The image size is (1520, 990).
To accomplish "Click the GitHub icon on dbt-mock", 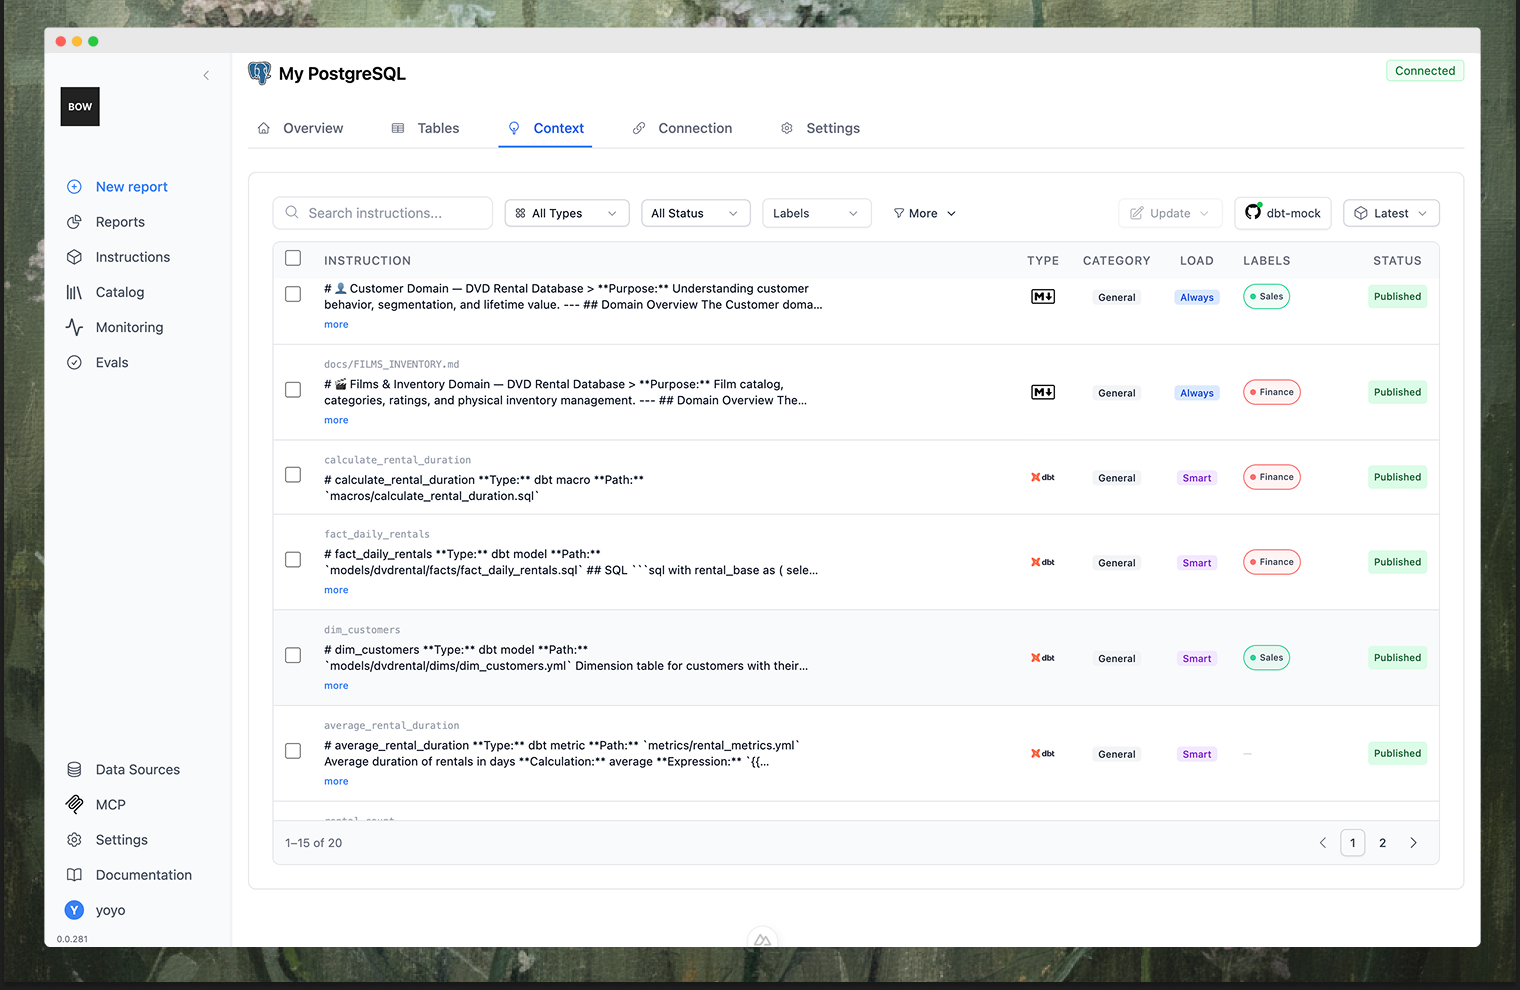I will click(1253, 212).
